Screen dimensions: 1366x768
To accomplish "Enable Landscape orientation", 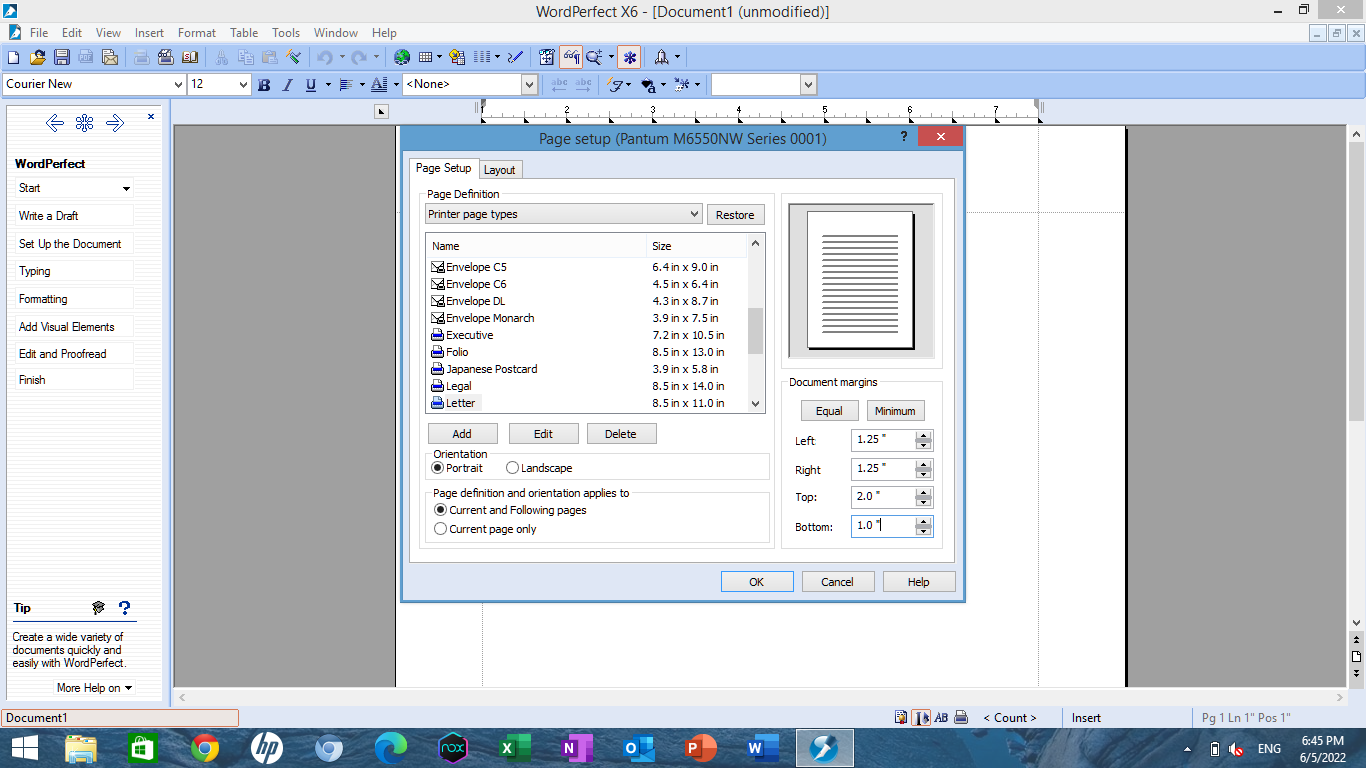I will (x=513, y=467).
